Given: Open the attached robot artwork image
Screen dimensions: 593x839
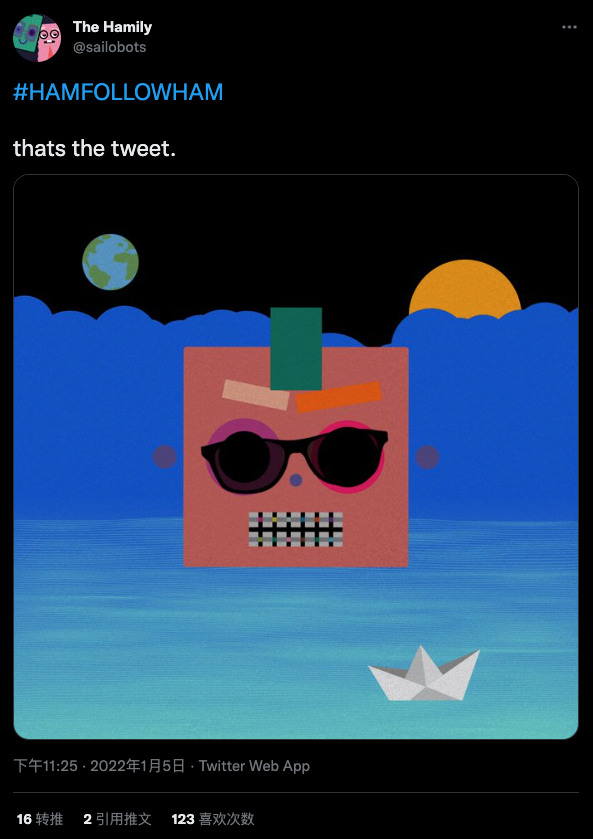Looking at the screenshot, I should click(296, 456).
